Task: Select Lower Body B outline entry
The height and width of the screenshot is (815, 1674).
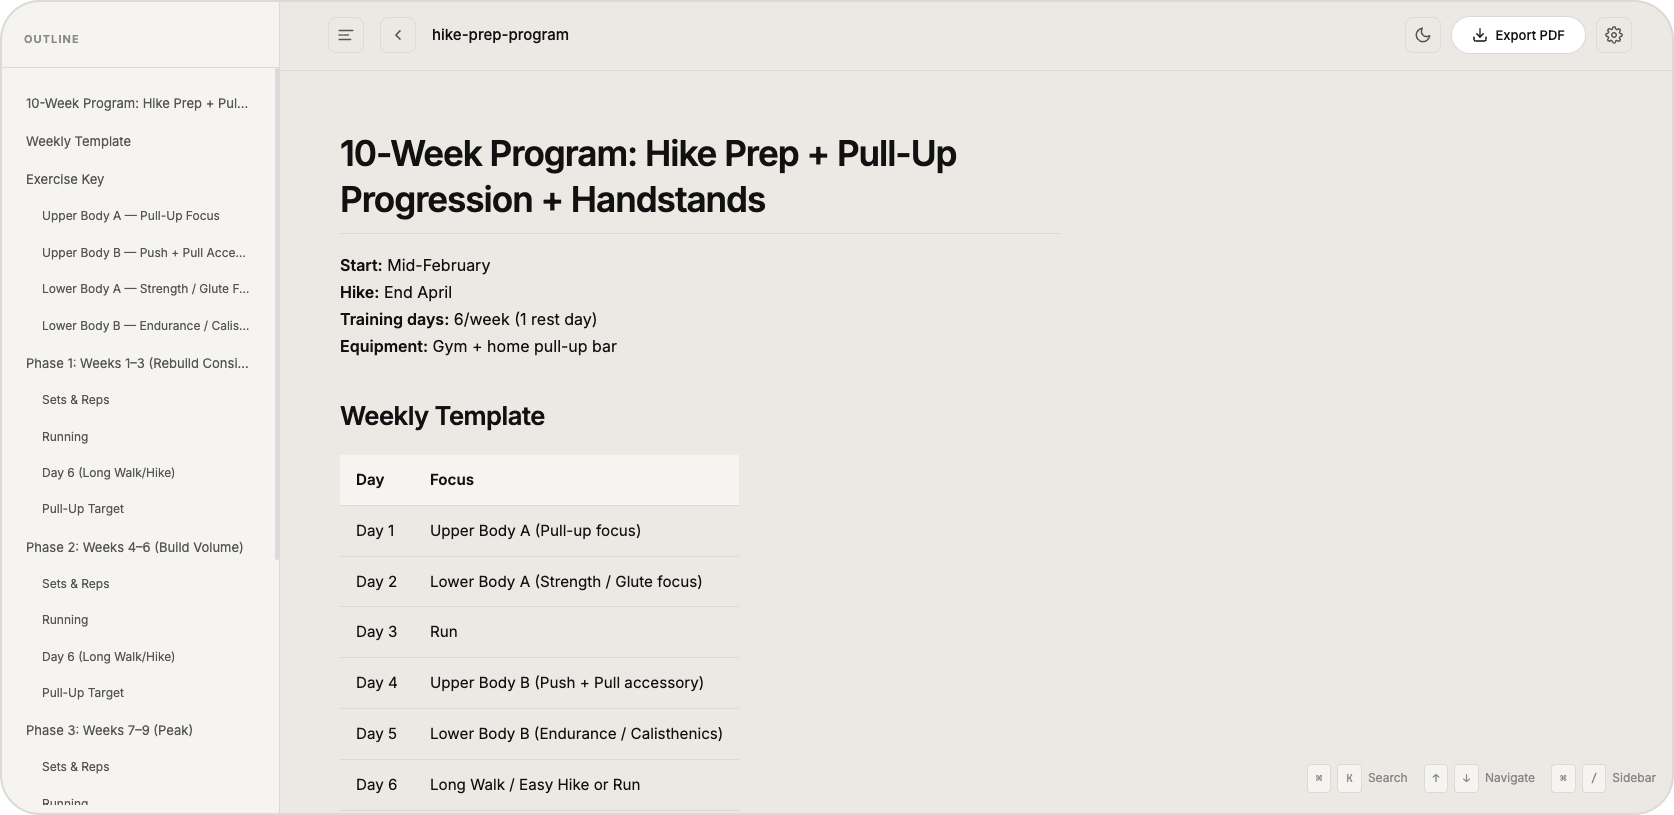Action: [x=145, y=326]
